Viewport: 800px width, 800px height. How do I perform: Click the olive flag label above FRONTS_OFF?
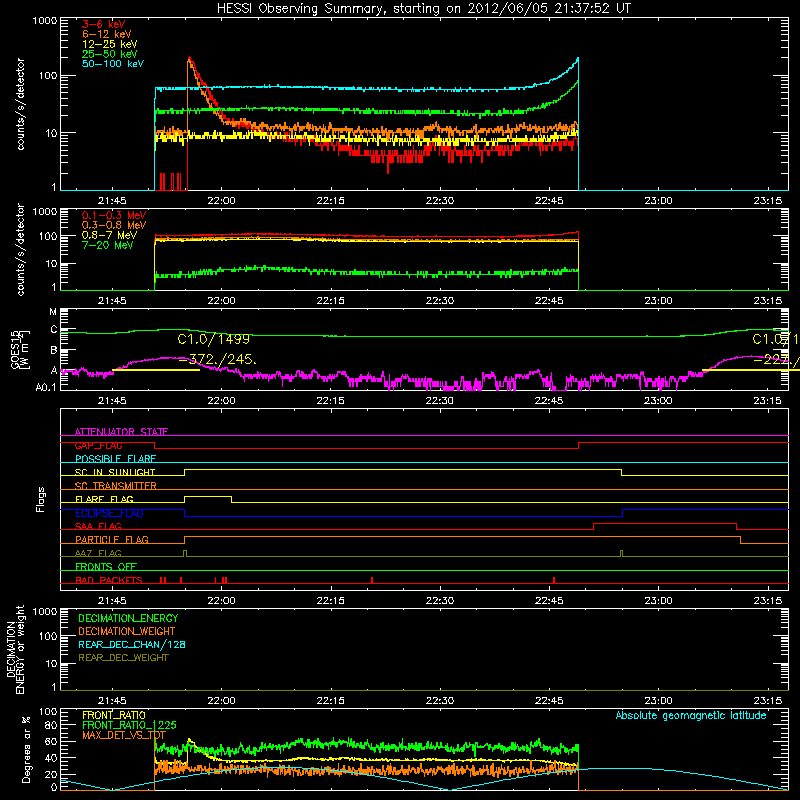98,553
